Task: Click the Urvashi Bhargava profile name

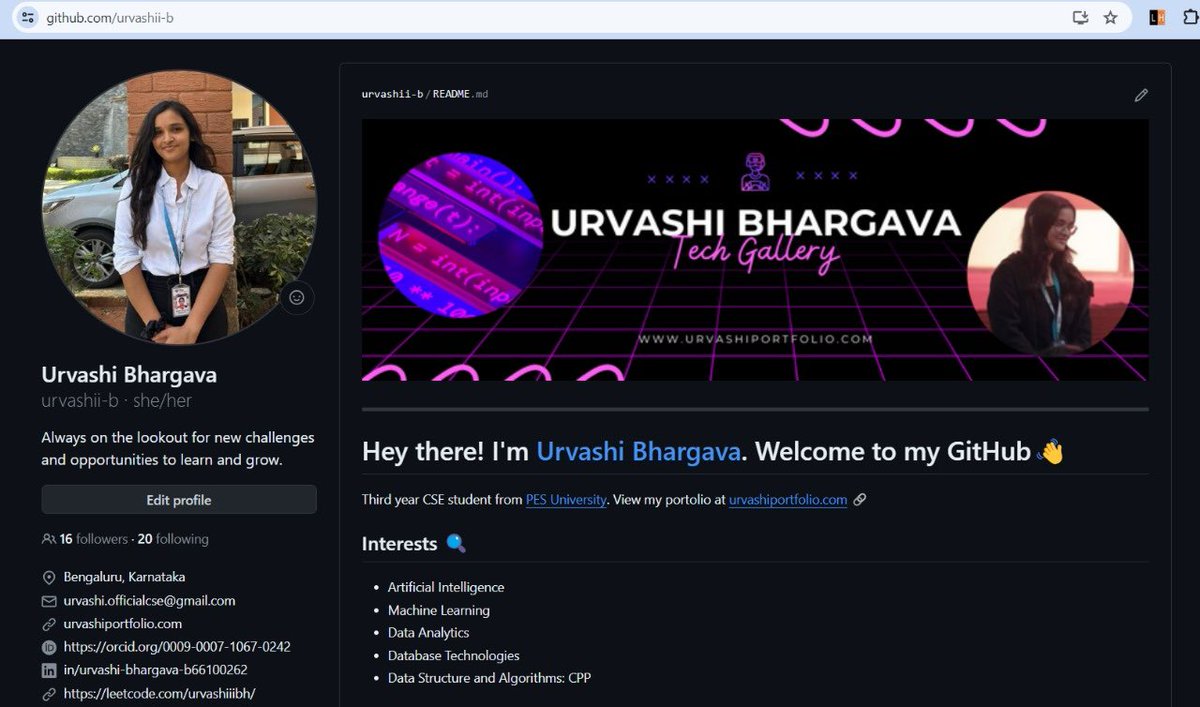Action: (x=129, y=375)
